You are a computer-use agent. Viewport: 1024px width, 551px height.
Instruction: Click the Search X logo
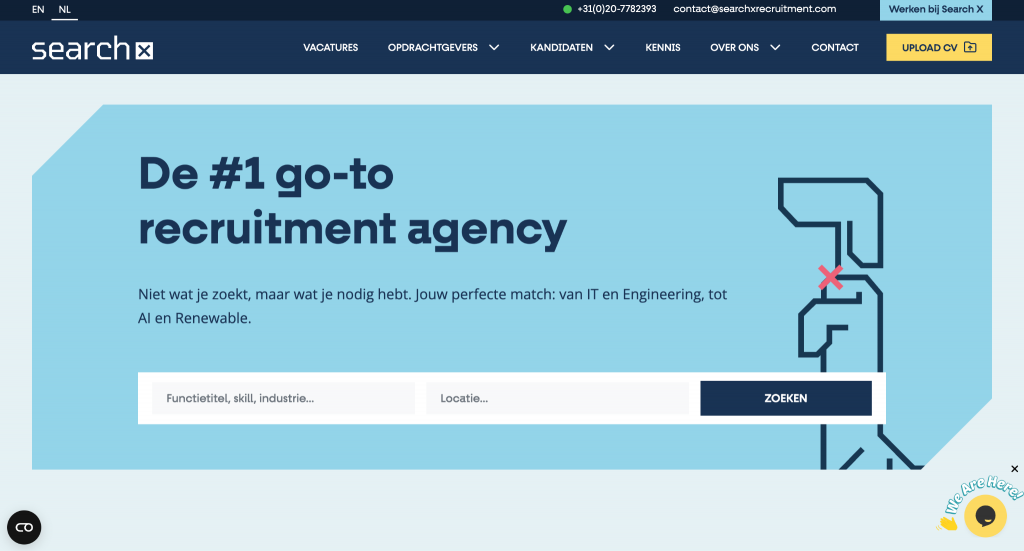click(x=92, y=48)
